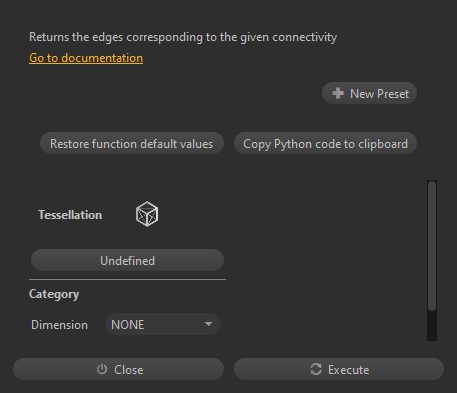Restore function default values
This screenshot has height=393, width=457.
coord(132,144)
